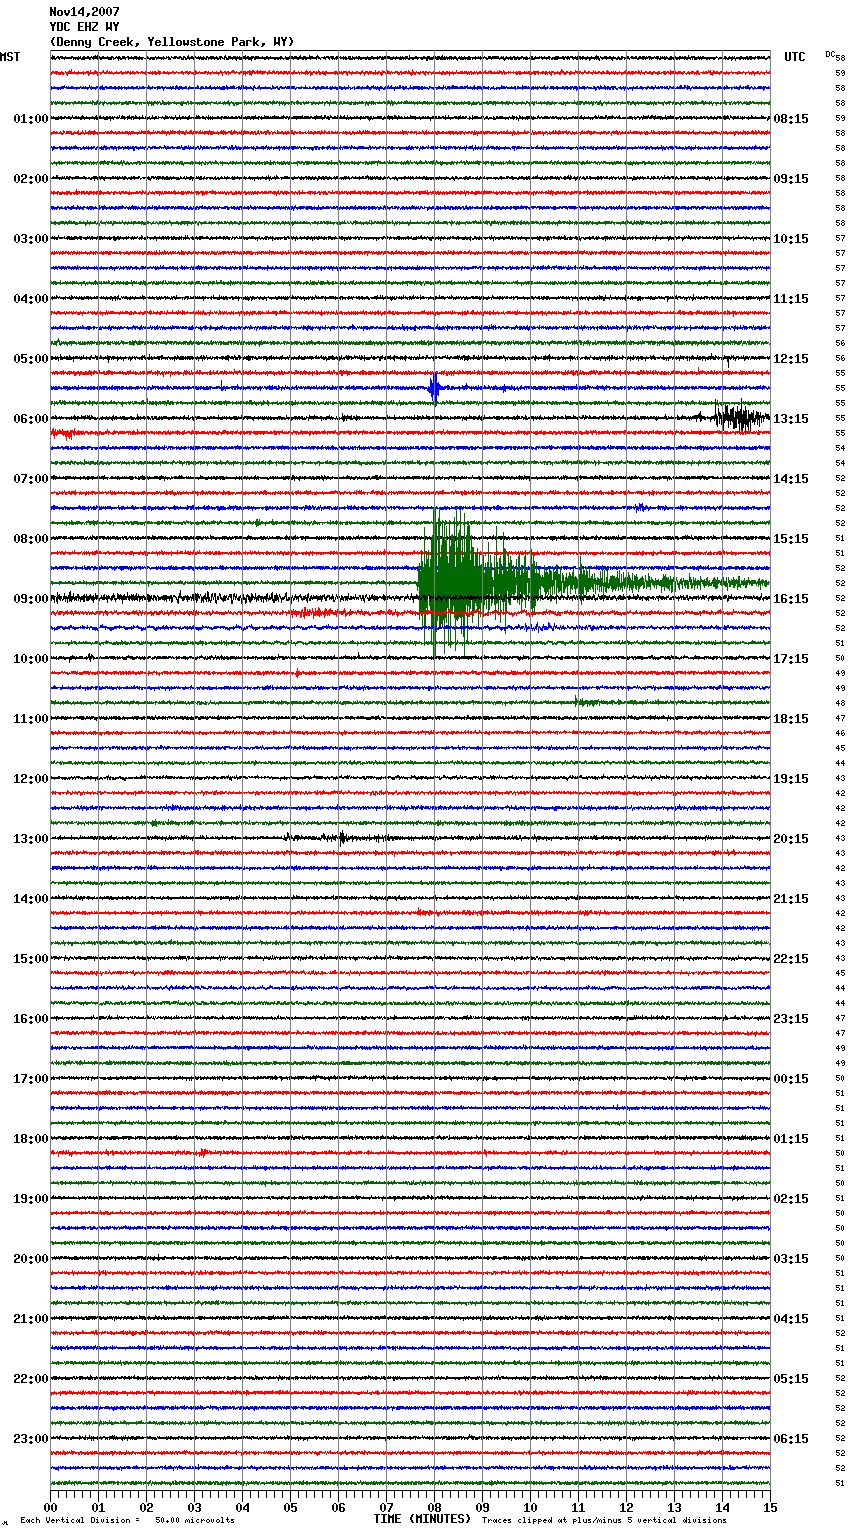
Task: Click the 00 minute tick on the time axis
Action: click(51, 1507)
